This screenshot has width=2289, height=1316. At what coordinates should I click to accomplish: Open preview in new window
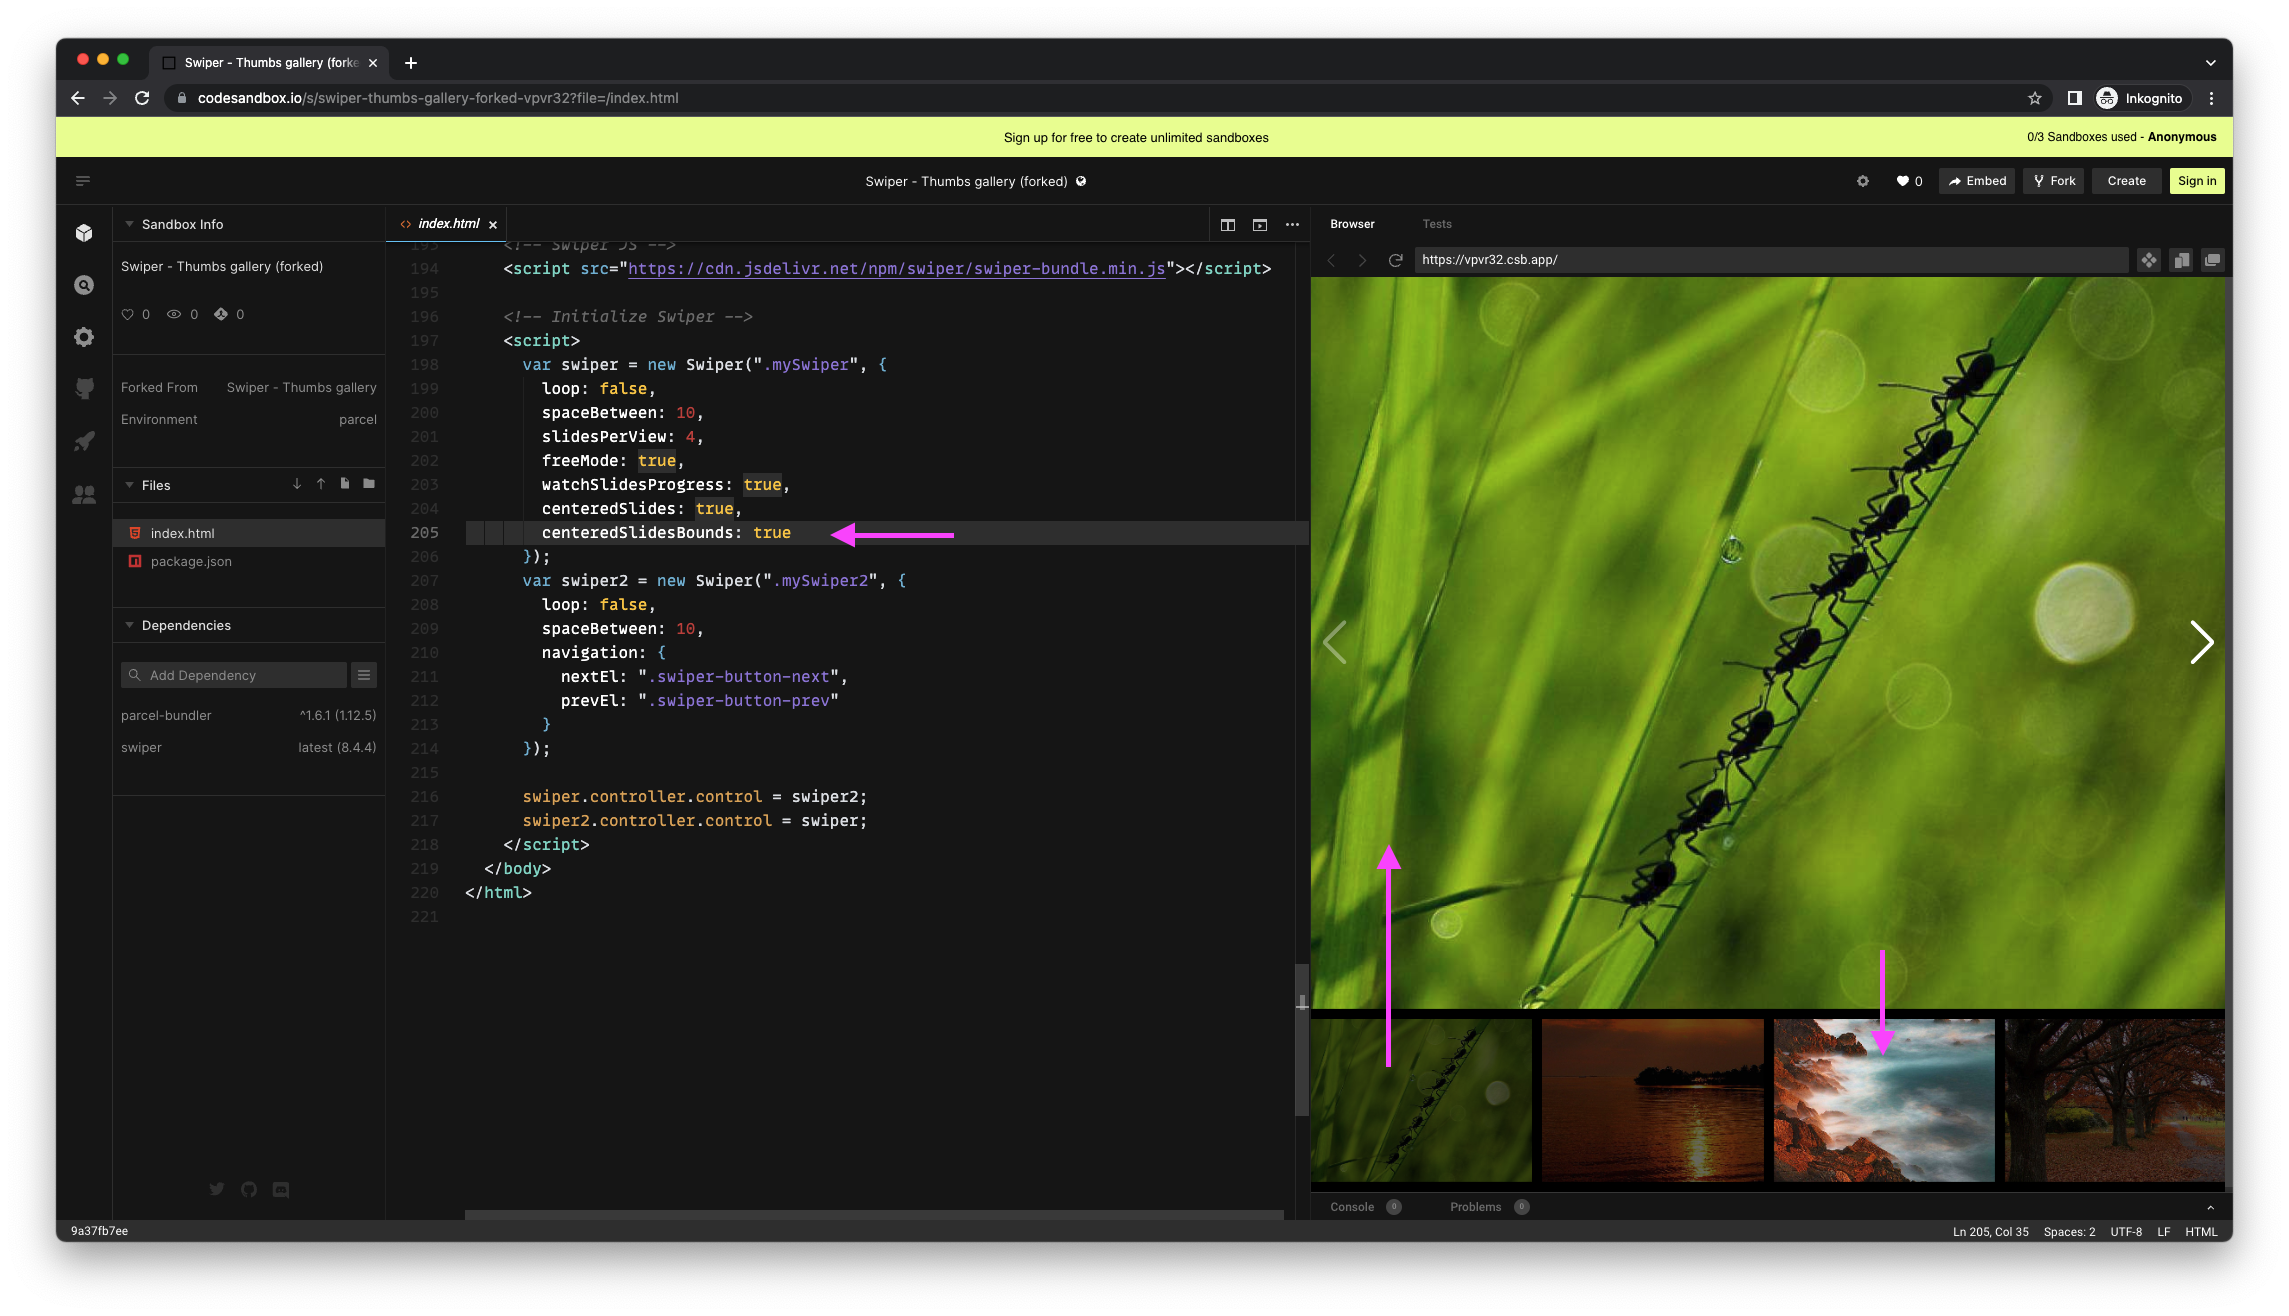(2212, 260)
